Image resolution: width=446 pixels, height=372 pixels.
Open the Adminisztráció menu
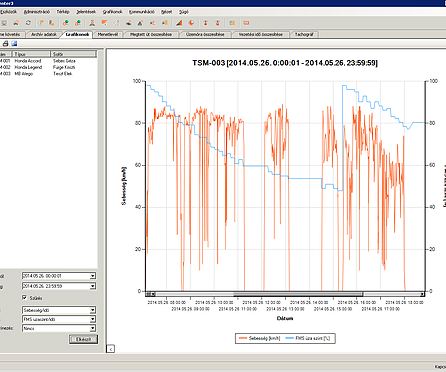click(37, 12)
